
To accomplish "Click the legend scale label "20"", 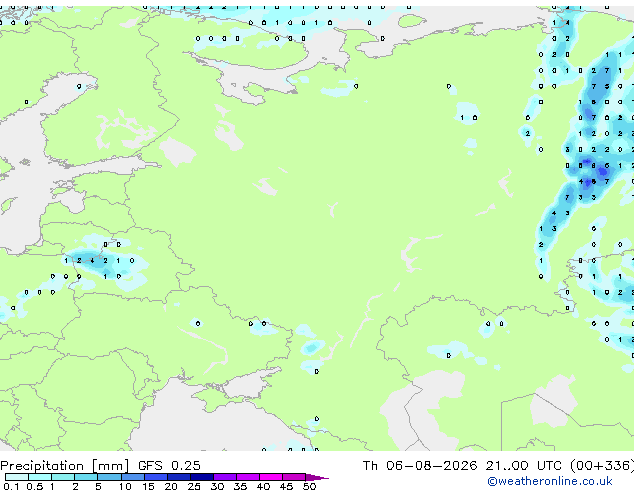I will tap(171, 486).
